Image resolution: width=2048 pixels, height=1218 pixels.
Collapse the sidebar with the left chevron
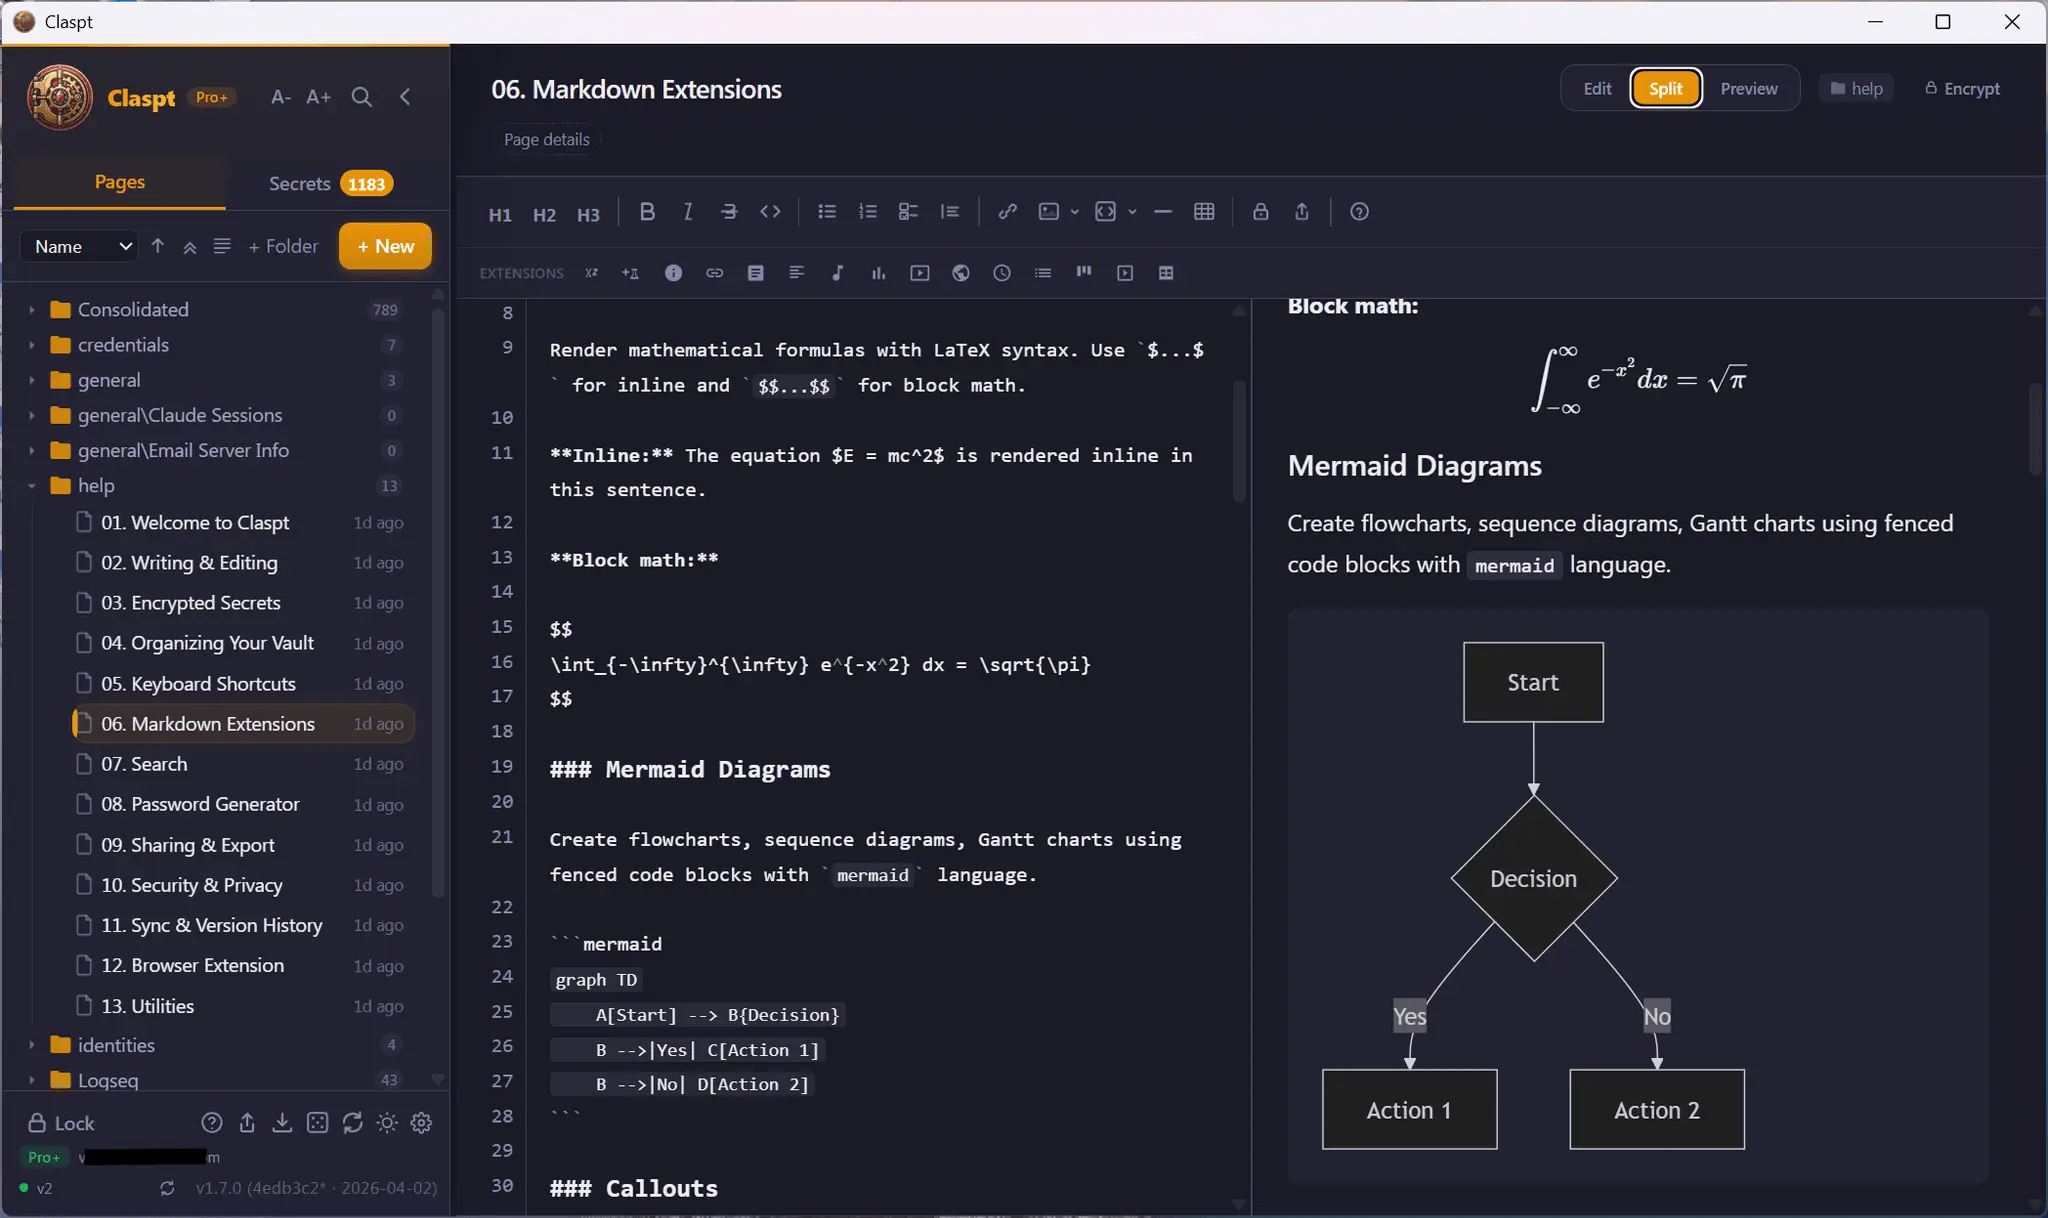[405, 97]
